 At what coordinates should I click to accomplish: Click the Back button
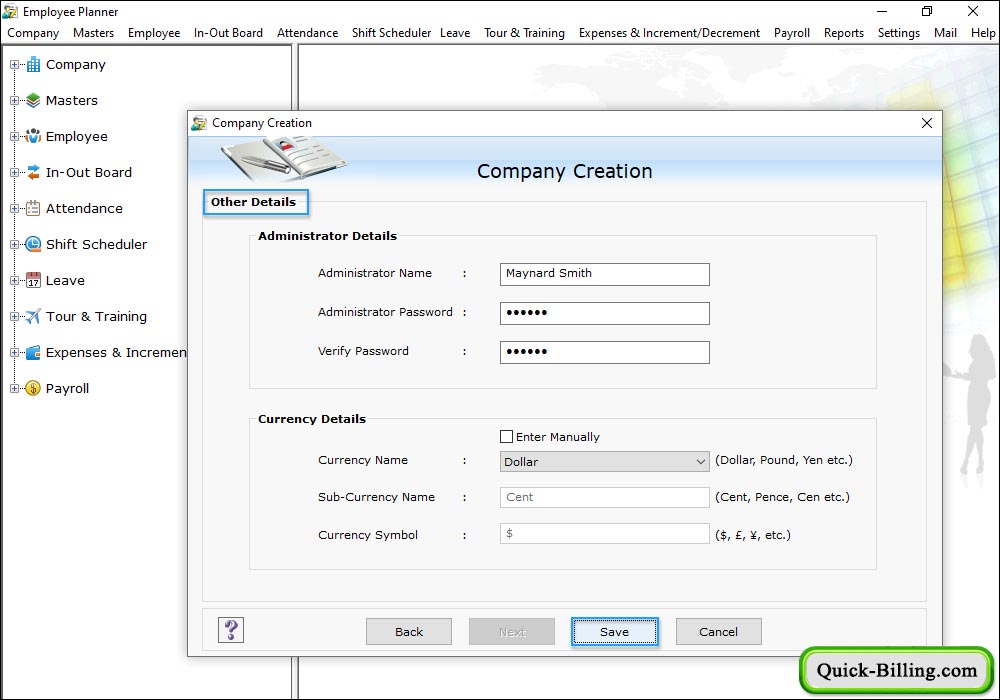pos(409,631)
